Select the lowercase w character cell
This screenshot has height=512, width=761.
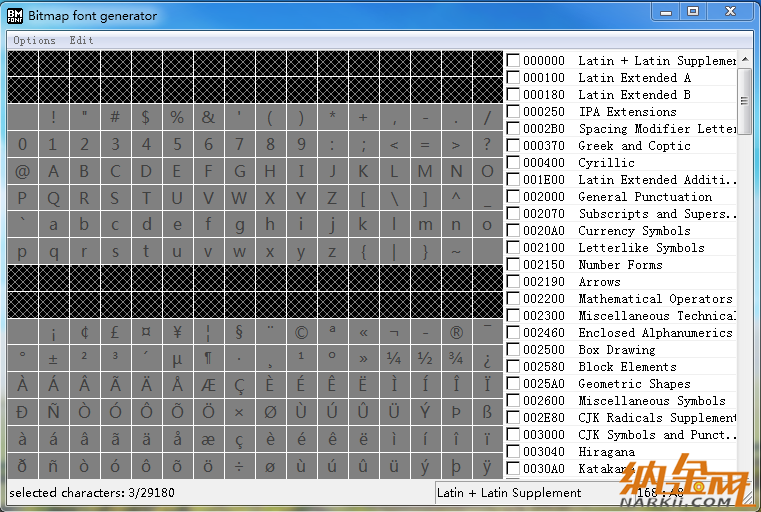point(239,252)
